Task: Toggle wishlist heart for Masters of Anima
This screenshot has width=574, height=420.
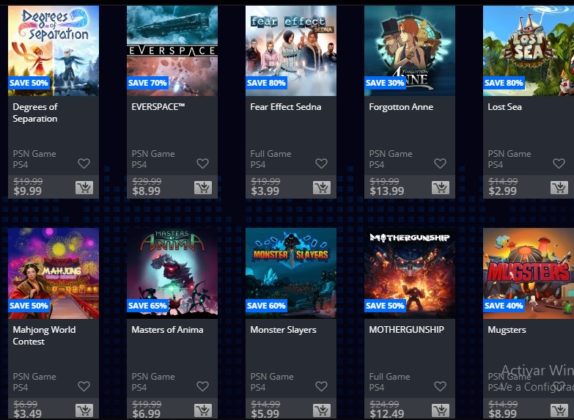Action: (x=202, y=386)
